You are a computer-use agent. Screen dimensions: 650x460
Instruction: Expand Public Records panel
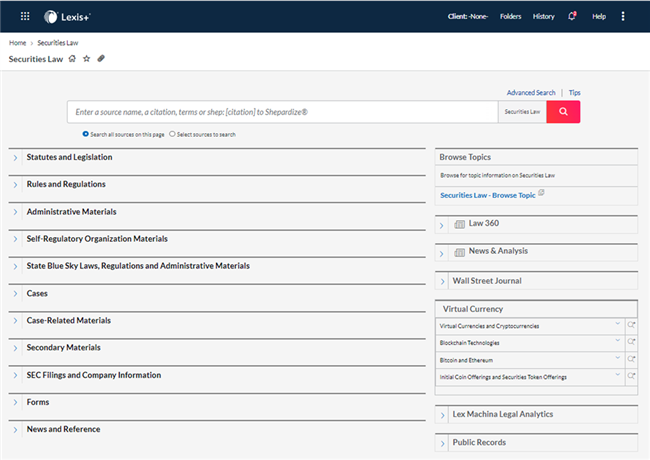click(x=442, y=443)
